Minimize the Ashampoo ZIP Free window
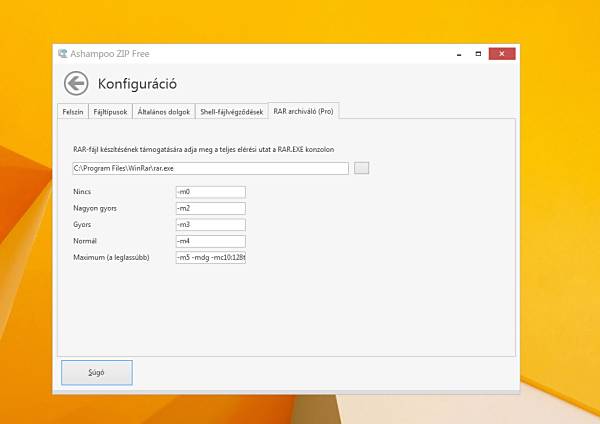Screen dimensions: 600x424 [459, 54]
